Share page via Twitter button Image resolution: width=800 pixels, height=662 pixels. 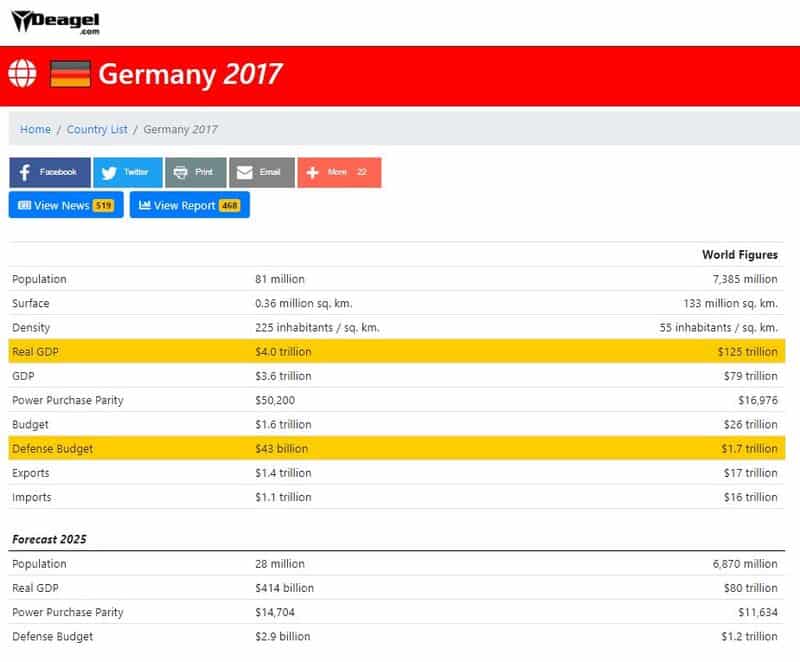(127, 172)
